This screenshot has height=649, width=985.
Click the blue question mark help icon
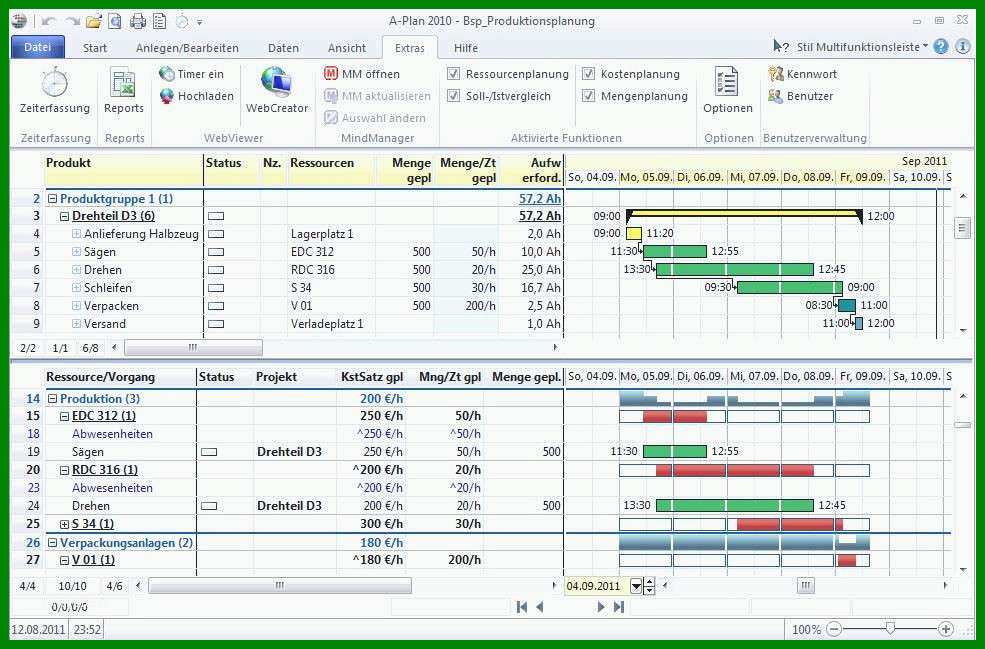coord(940,46)
